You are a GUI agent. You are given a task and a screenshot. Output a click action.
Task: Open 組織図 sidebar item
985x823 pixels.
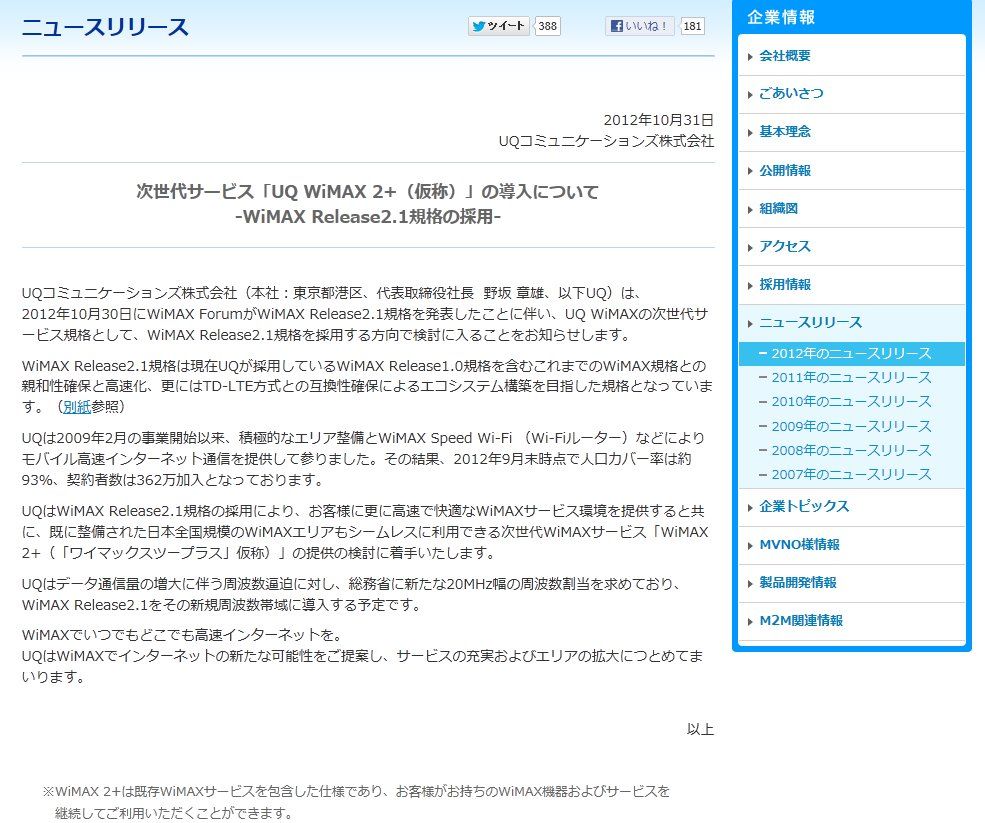click(x=778, y=209)
